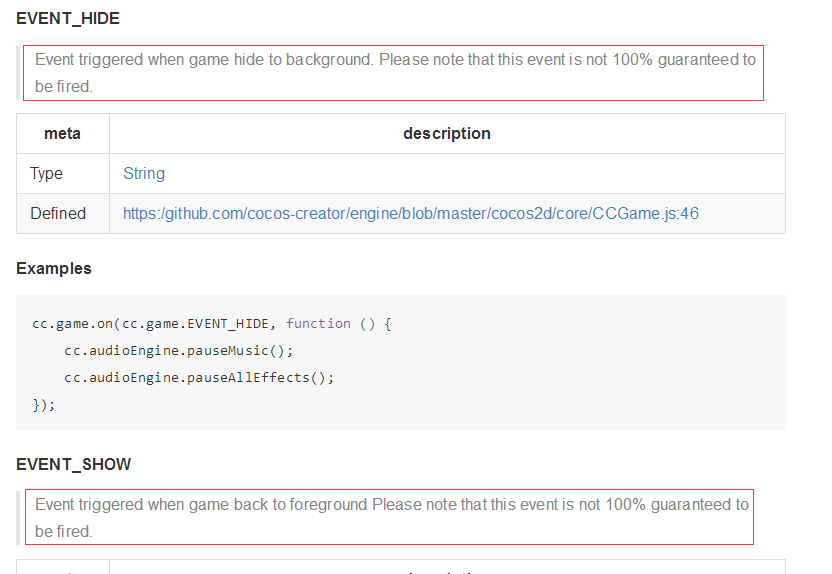The width and height of the screenshot is (832, 574).
Task: Click the "meta" table column header
Action: click(x=63, y=133)
